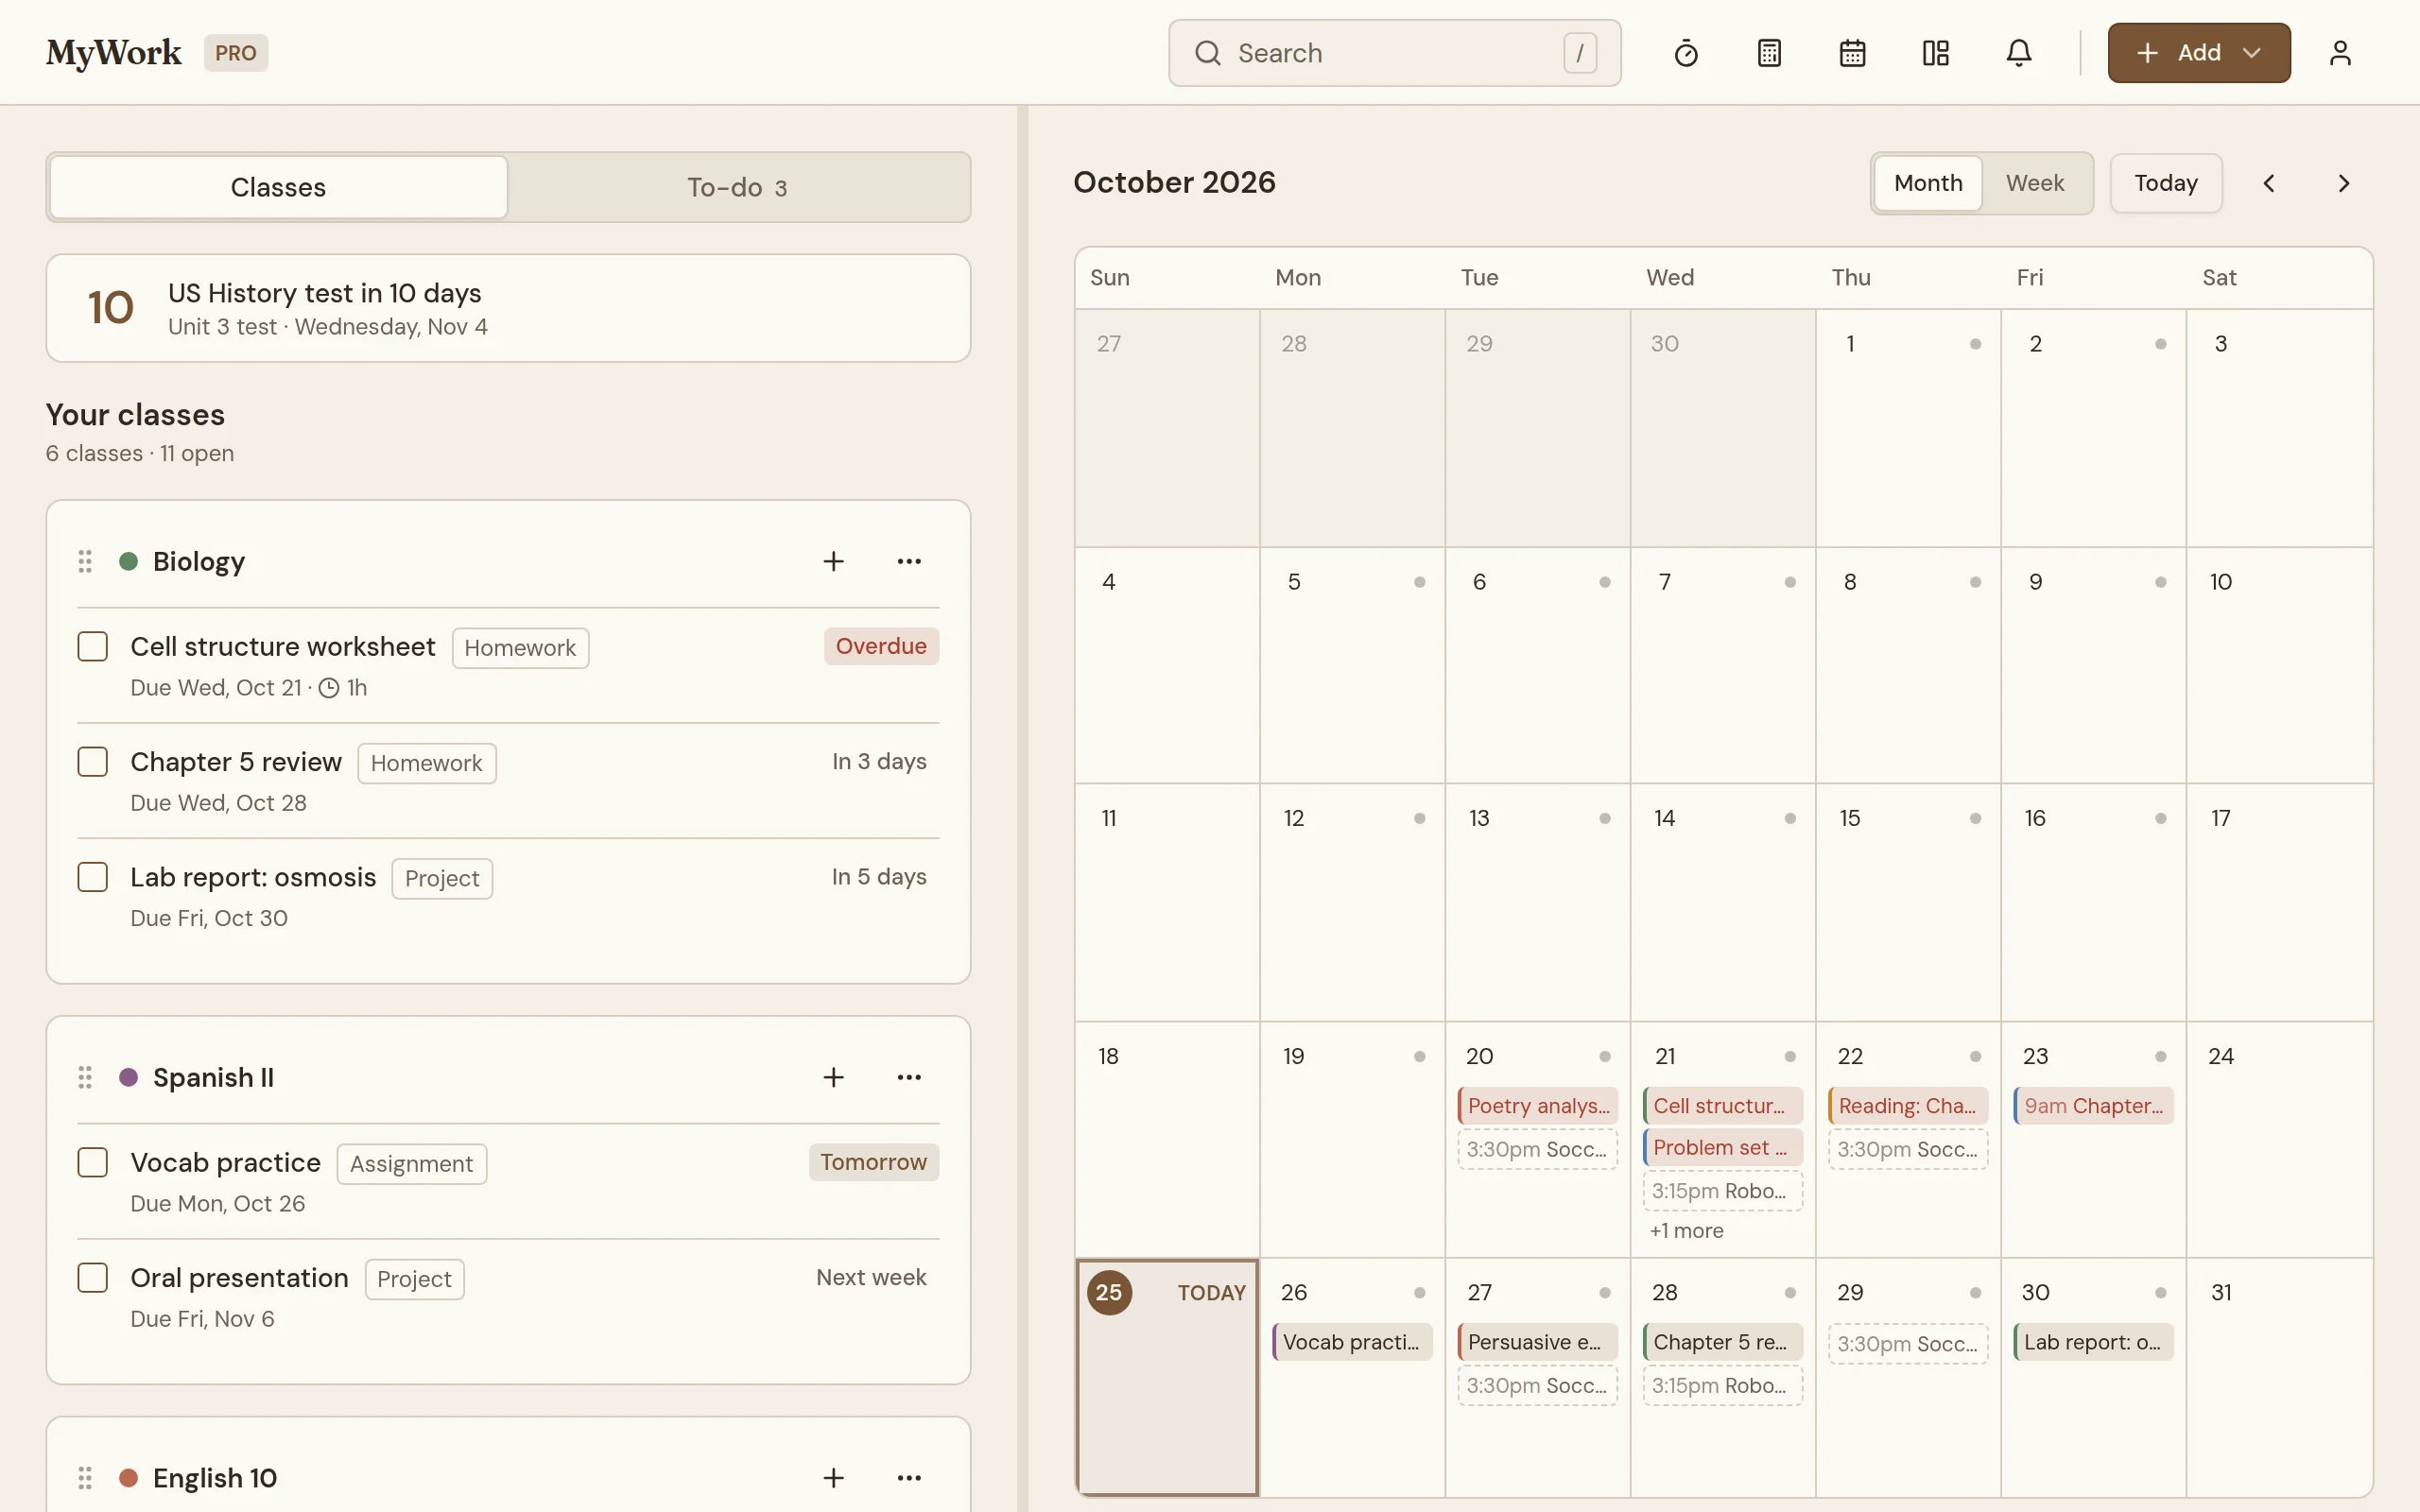Switch calendar to Week view
Screen dimensions: 2420x1512
click(x=2034, y=183)
